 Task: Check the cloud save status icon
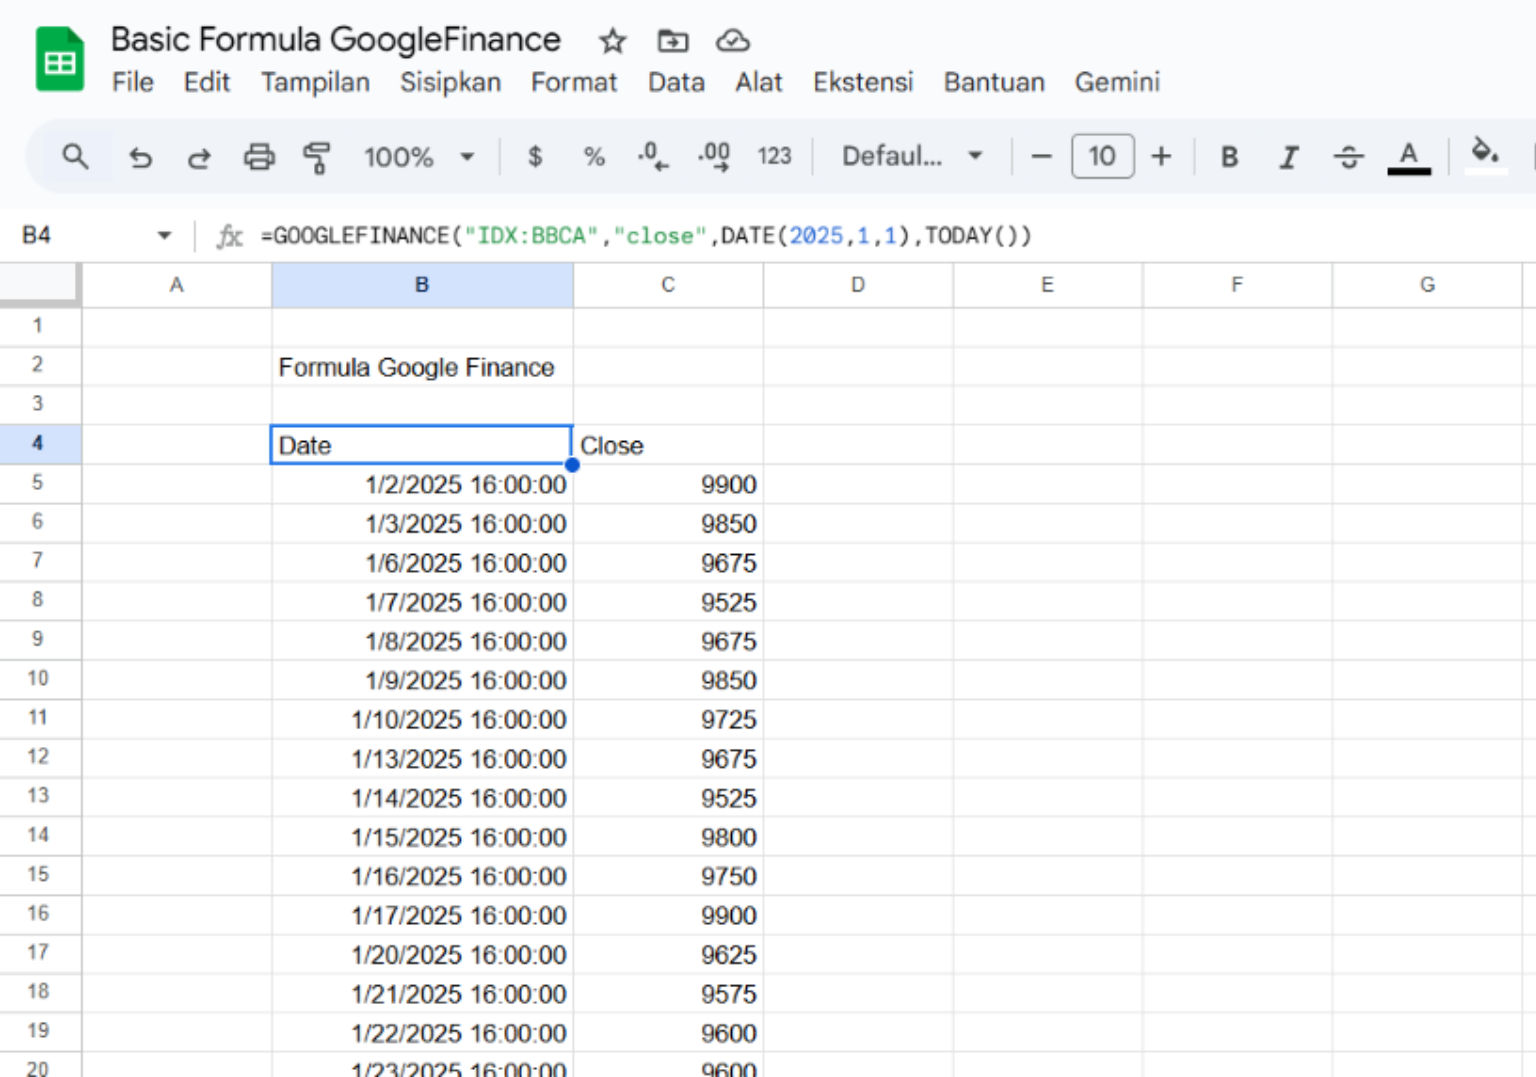coord(733,41)
